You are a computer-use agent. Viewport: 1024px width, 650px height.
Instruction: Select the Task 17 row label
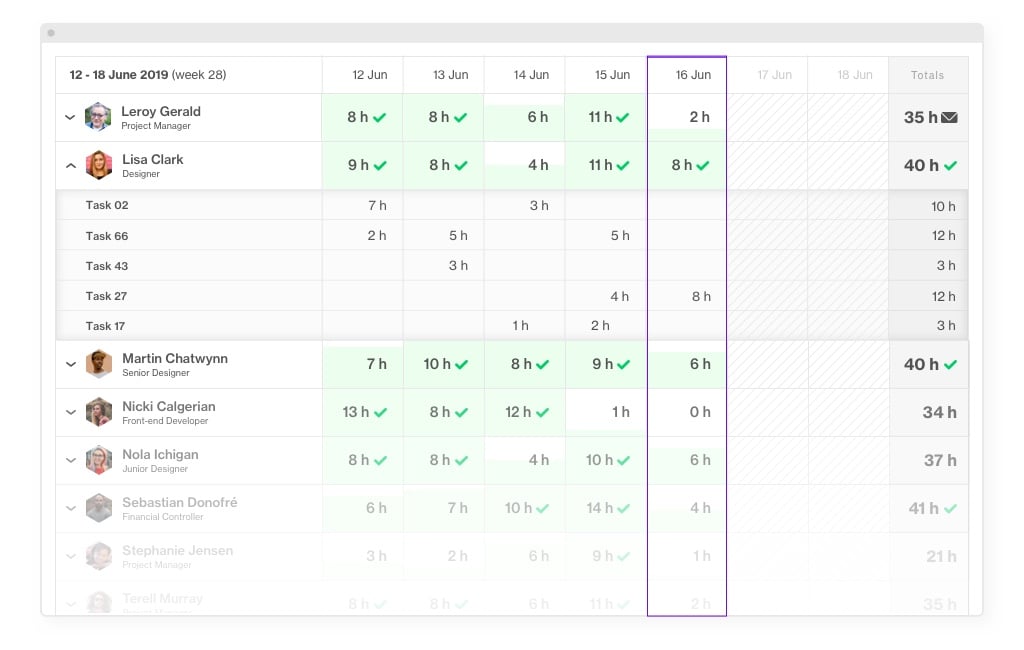point(105,326)
